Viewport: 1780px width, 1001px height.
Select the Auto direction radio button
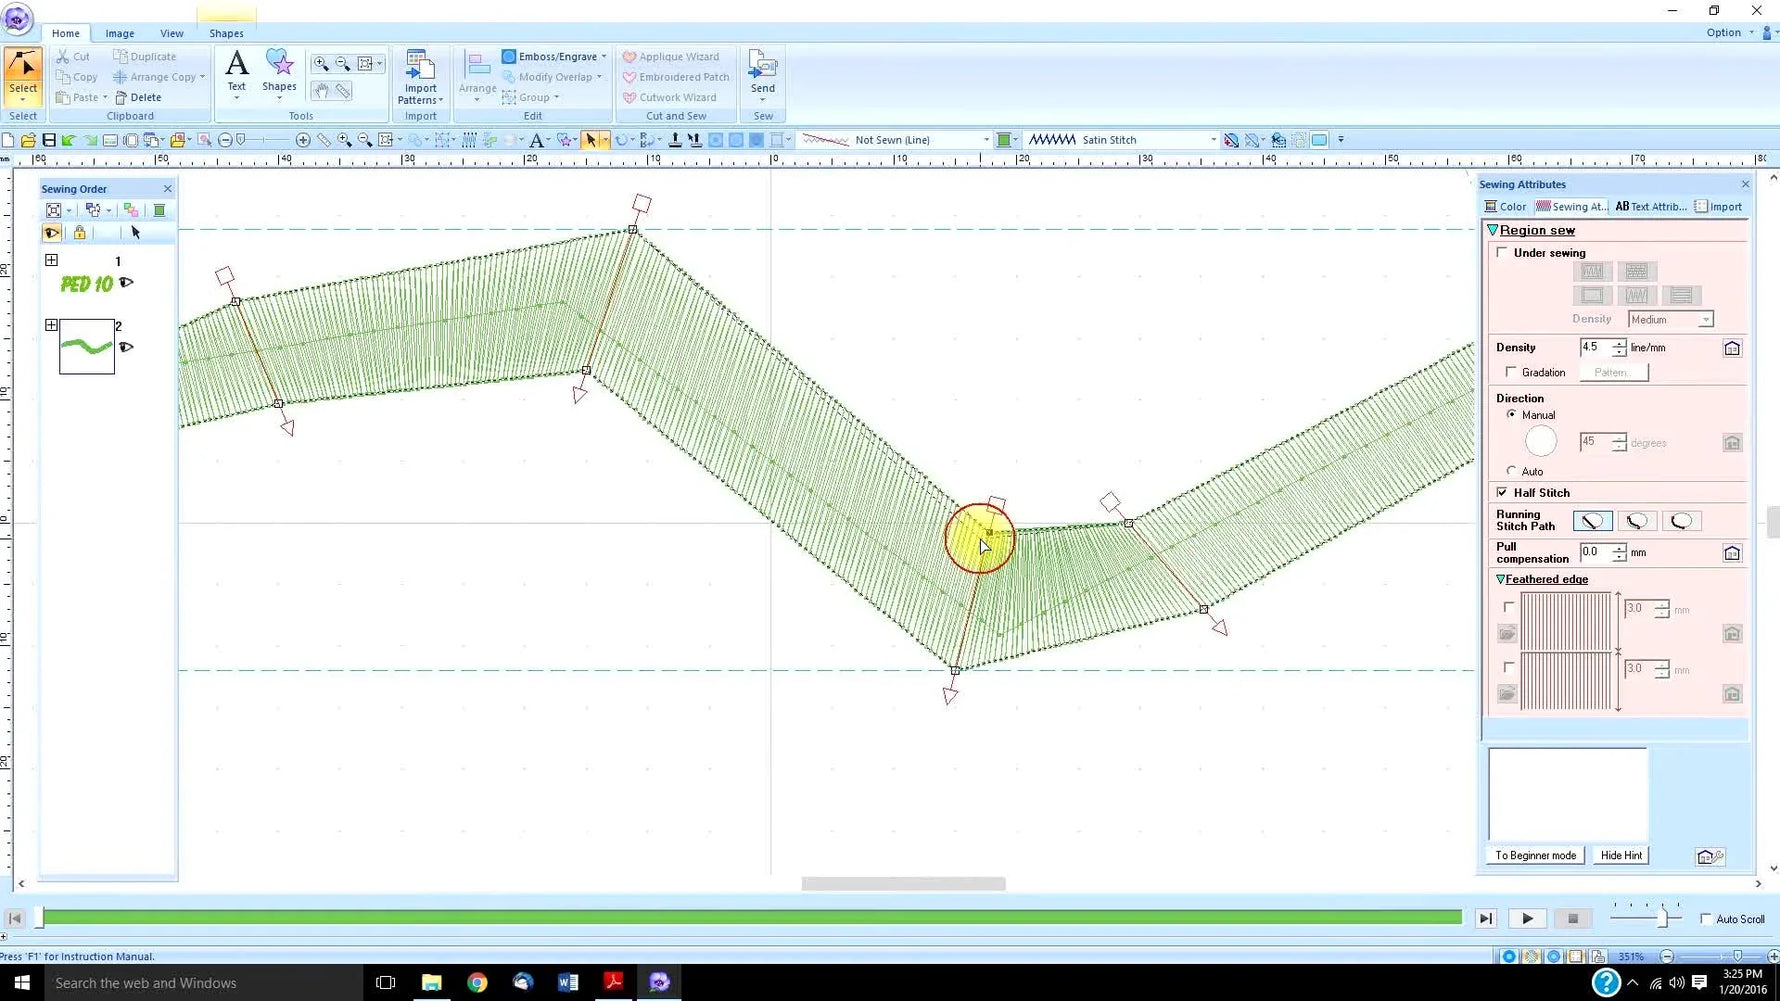[1512, 470]
